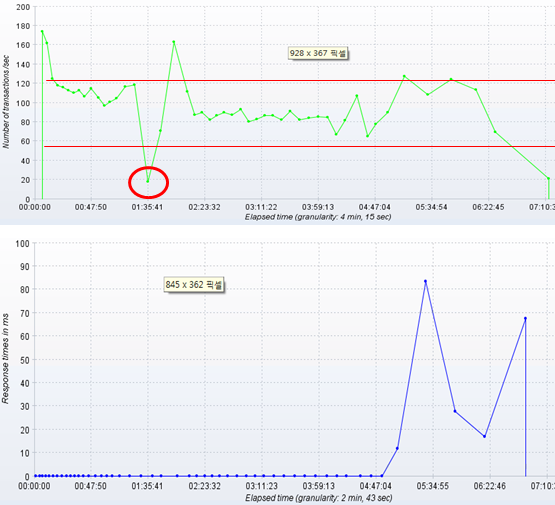555x505 pixels.
Task: Click the 03:11:23 tick on response chart
Action: coord(262,486)
